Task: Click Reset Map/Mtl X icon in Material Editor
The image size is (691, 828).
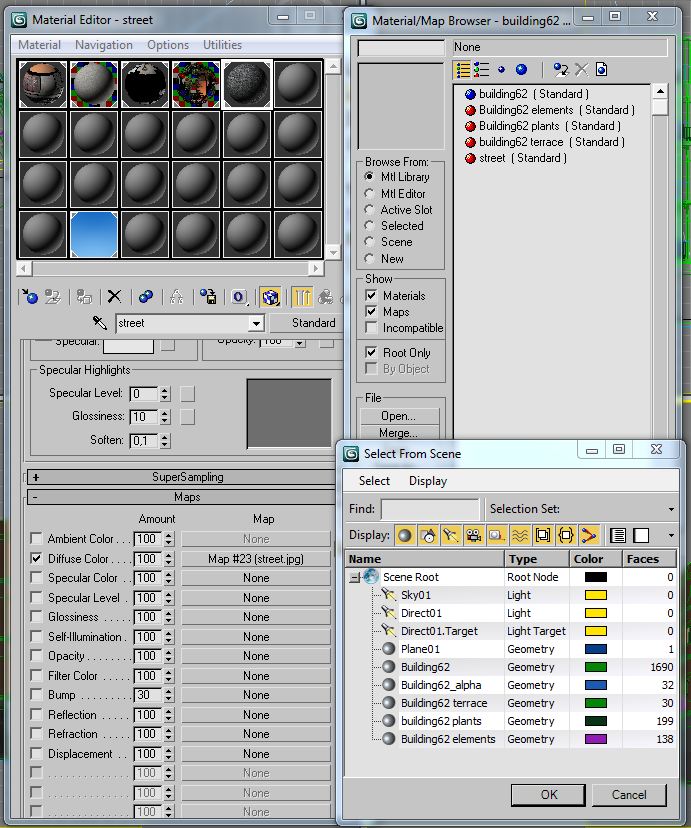Action: tap(114, 297)
